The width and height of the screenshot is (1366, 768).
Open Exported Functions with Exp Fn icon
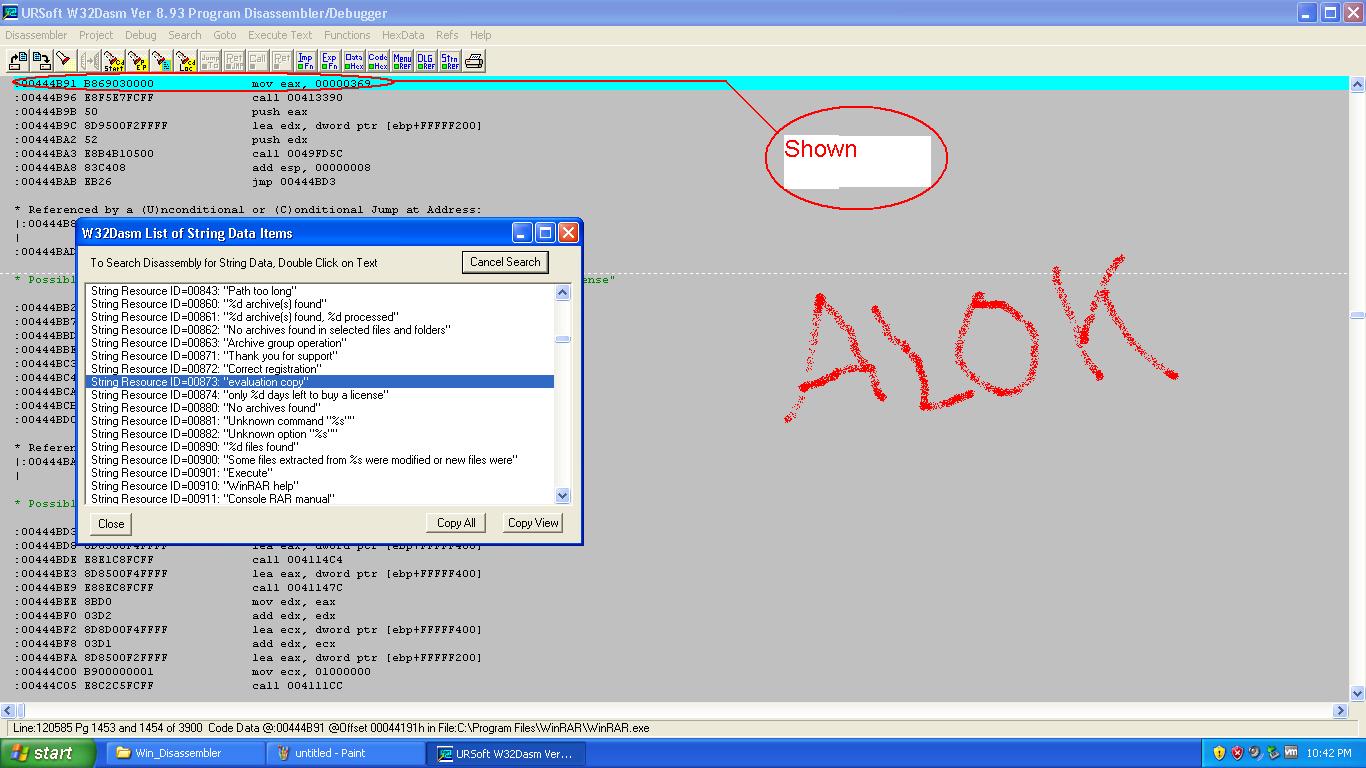[329, 61]
